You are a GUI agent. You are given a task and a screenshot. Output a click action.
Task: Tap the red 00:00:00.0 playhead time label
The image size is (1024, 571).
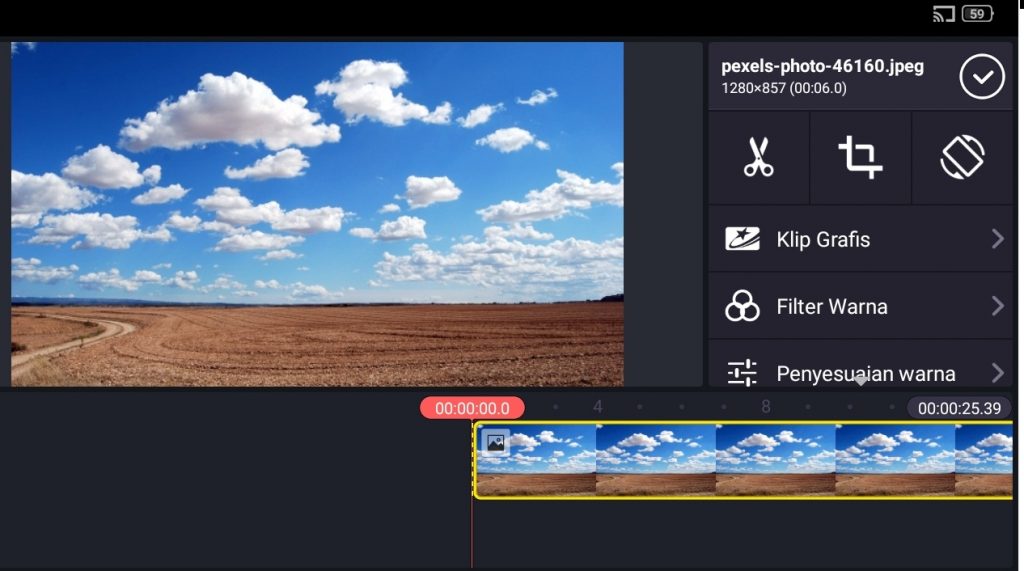click(472, 408)
